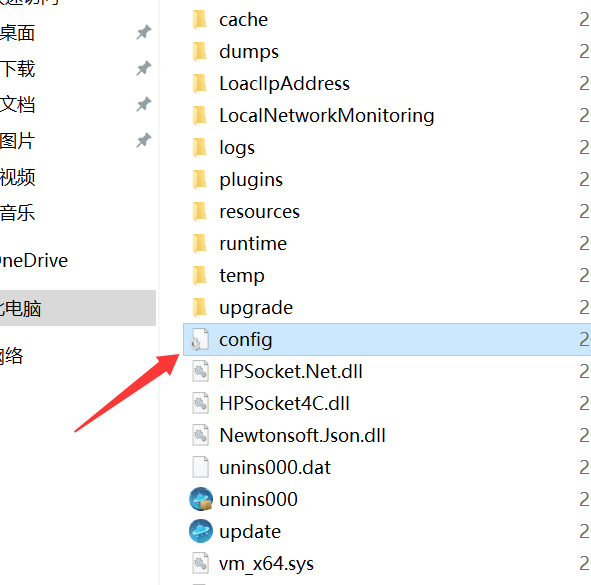The height and width of the screenshot is (585, 591).
Task: Select 视频 in the sidebar
Action: click(18, 177)
